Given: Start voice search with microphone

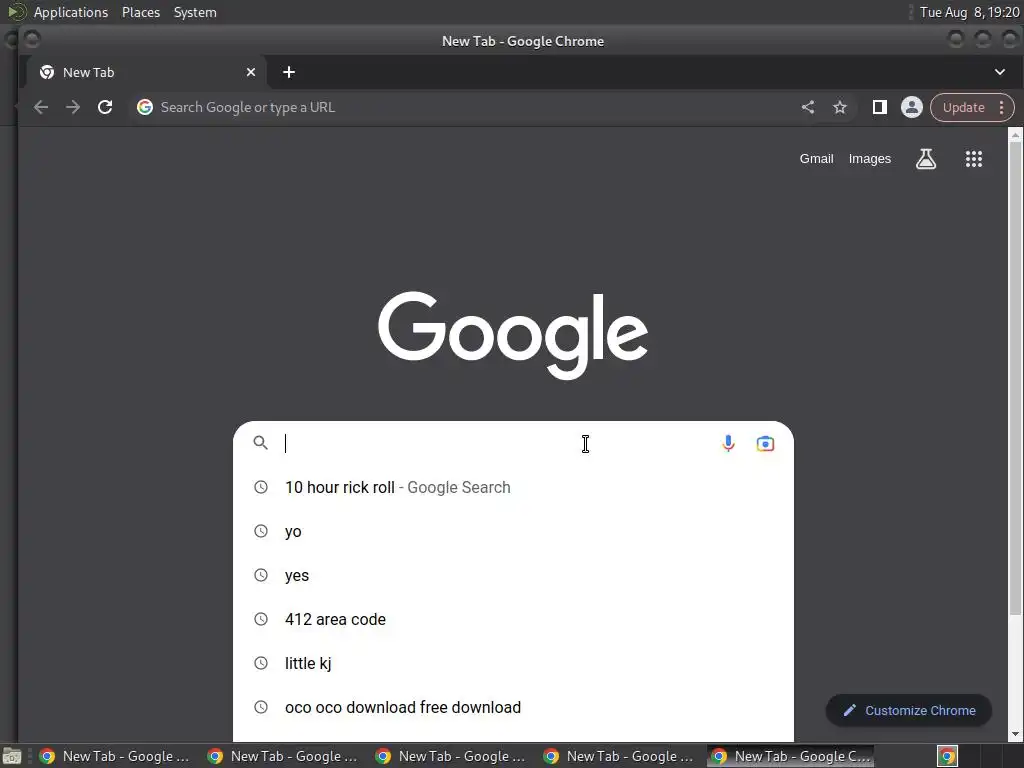Looking at the screenshot, I should click(x=728, y=443).
